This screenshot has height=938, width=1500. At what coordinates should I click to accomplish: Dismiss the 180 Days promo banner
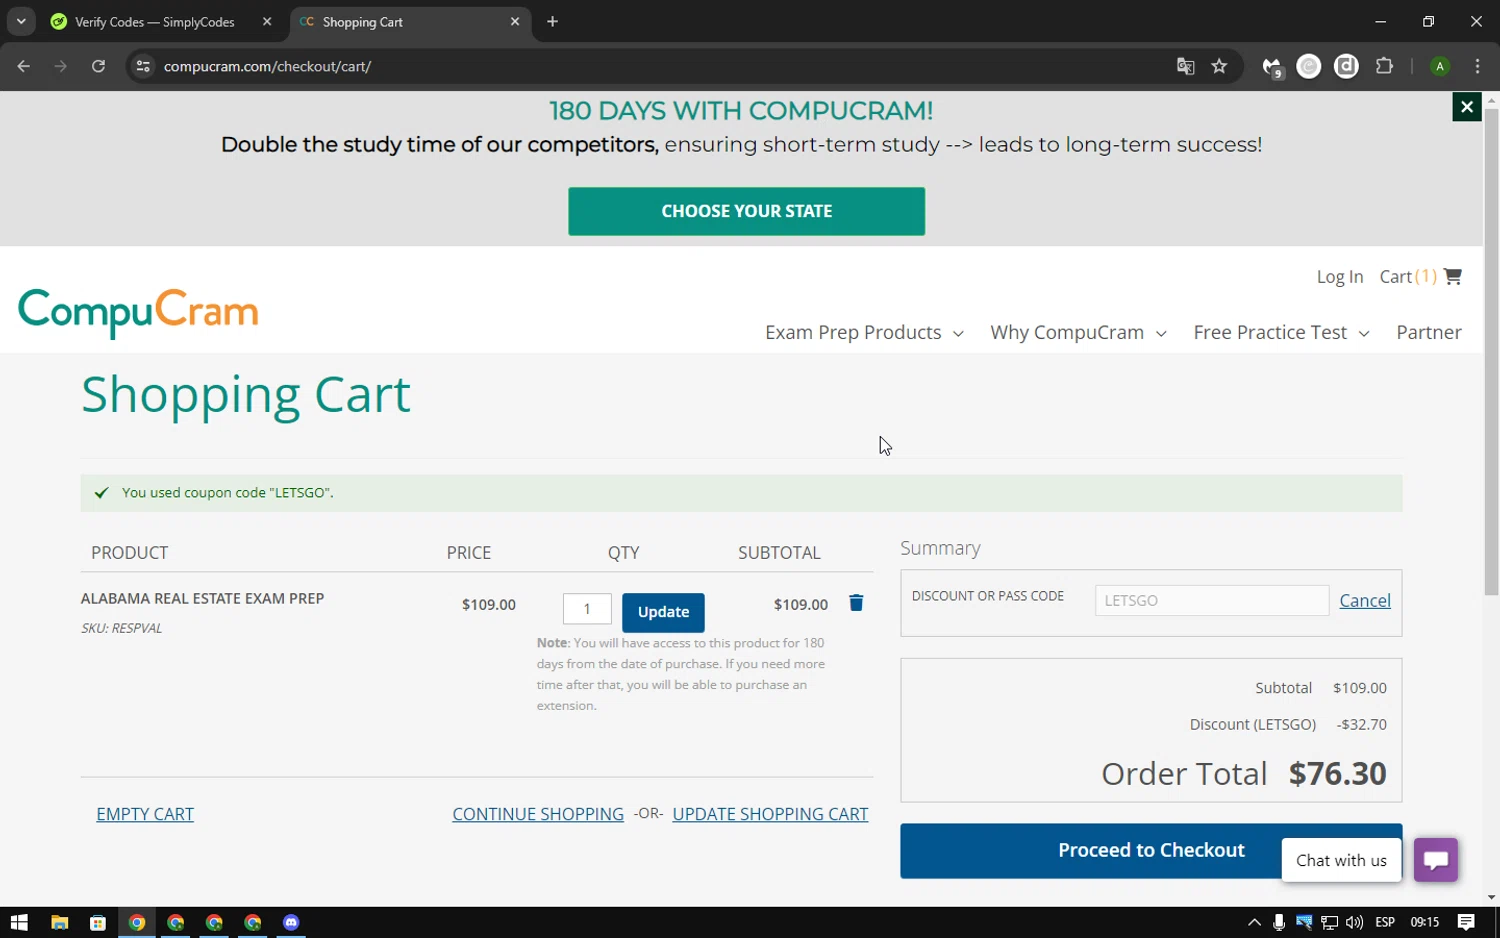[1467, 107]
